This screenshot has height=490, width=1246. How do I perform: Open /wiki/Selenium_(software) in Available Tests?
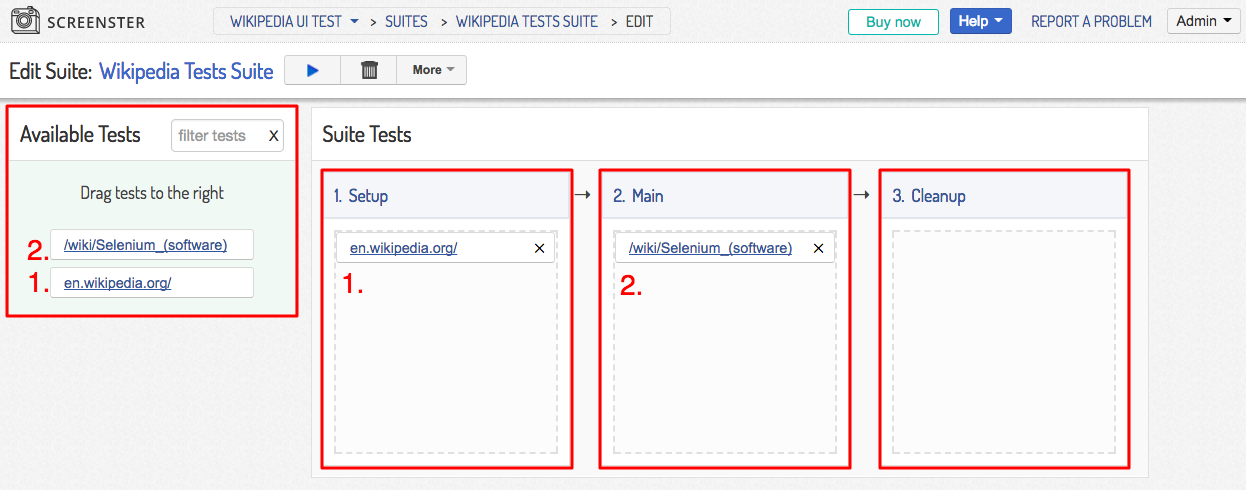click(145, 245)
